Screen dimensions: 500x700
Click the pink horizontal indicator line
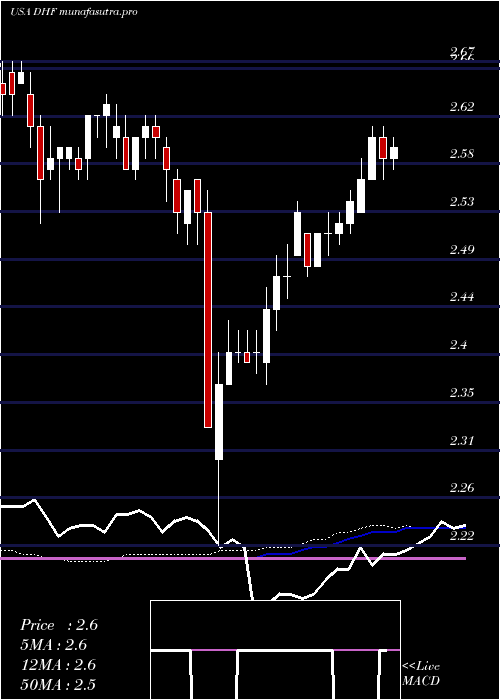click(233, 558)
